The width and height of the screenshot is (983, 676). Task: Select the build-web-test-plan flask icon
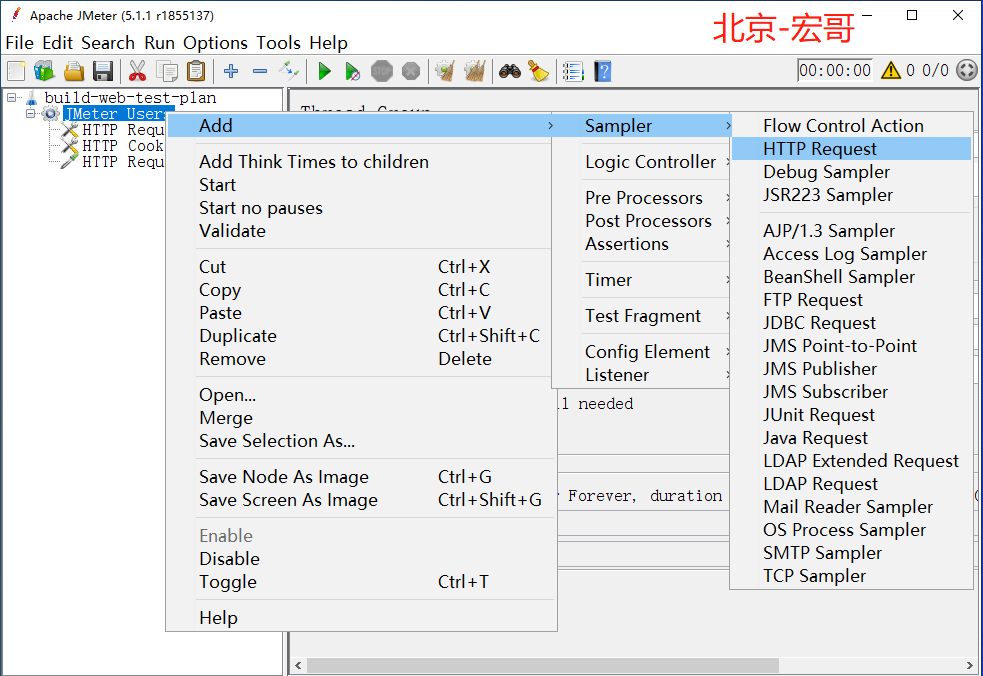(x=31, y=98)
